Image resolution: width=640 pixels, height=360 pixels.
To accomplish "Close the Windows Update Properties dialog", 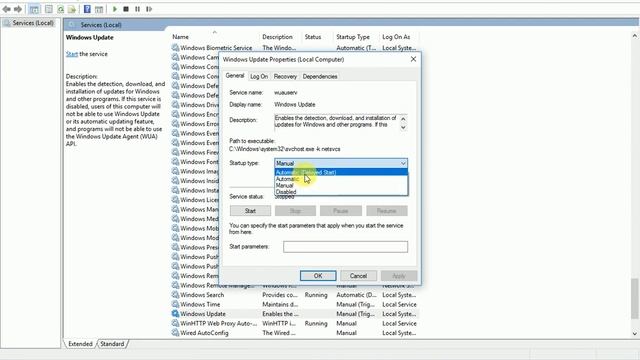I will pos(413,59).
